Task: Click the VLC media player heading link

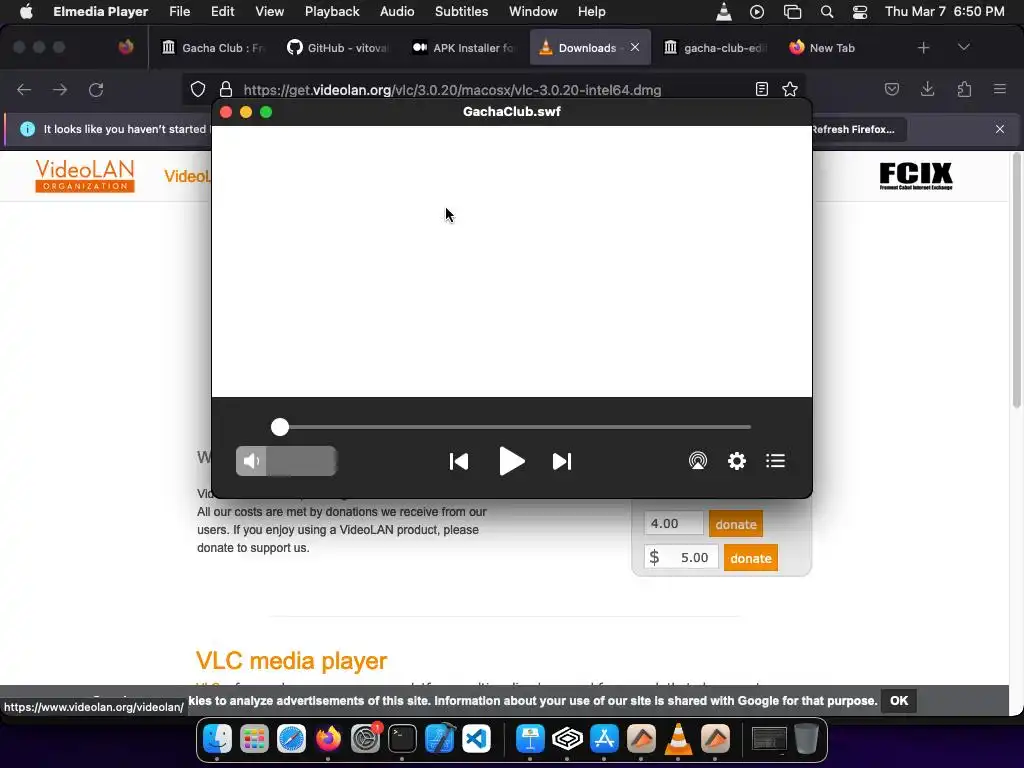Action: [x=291, y=661]
